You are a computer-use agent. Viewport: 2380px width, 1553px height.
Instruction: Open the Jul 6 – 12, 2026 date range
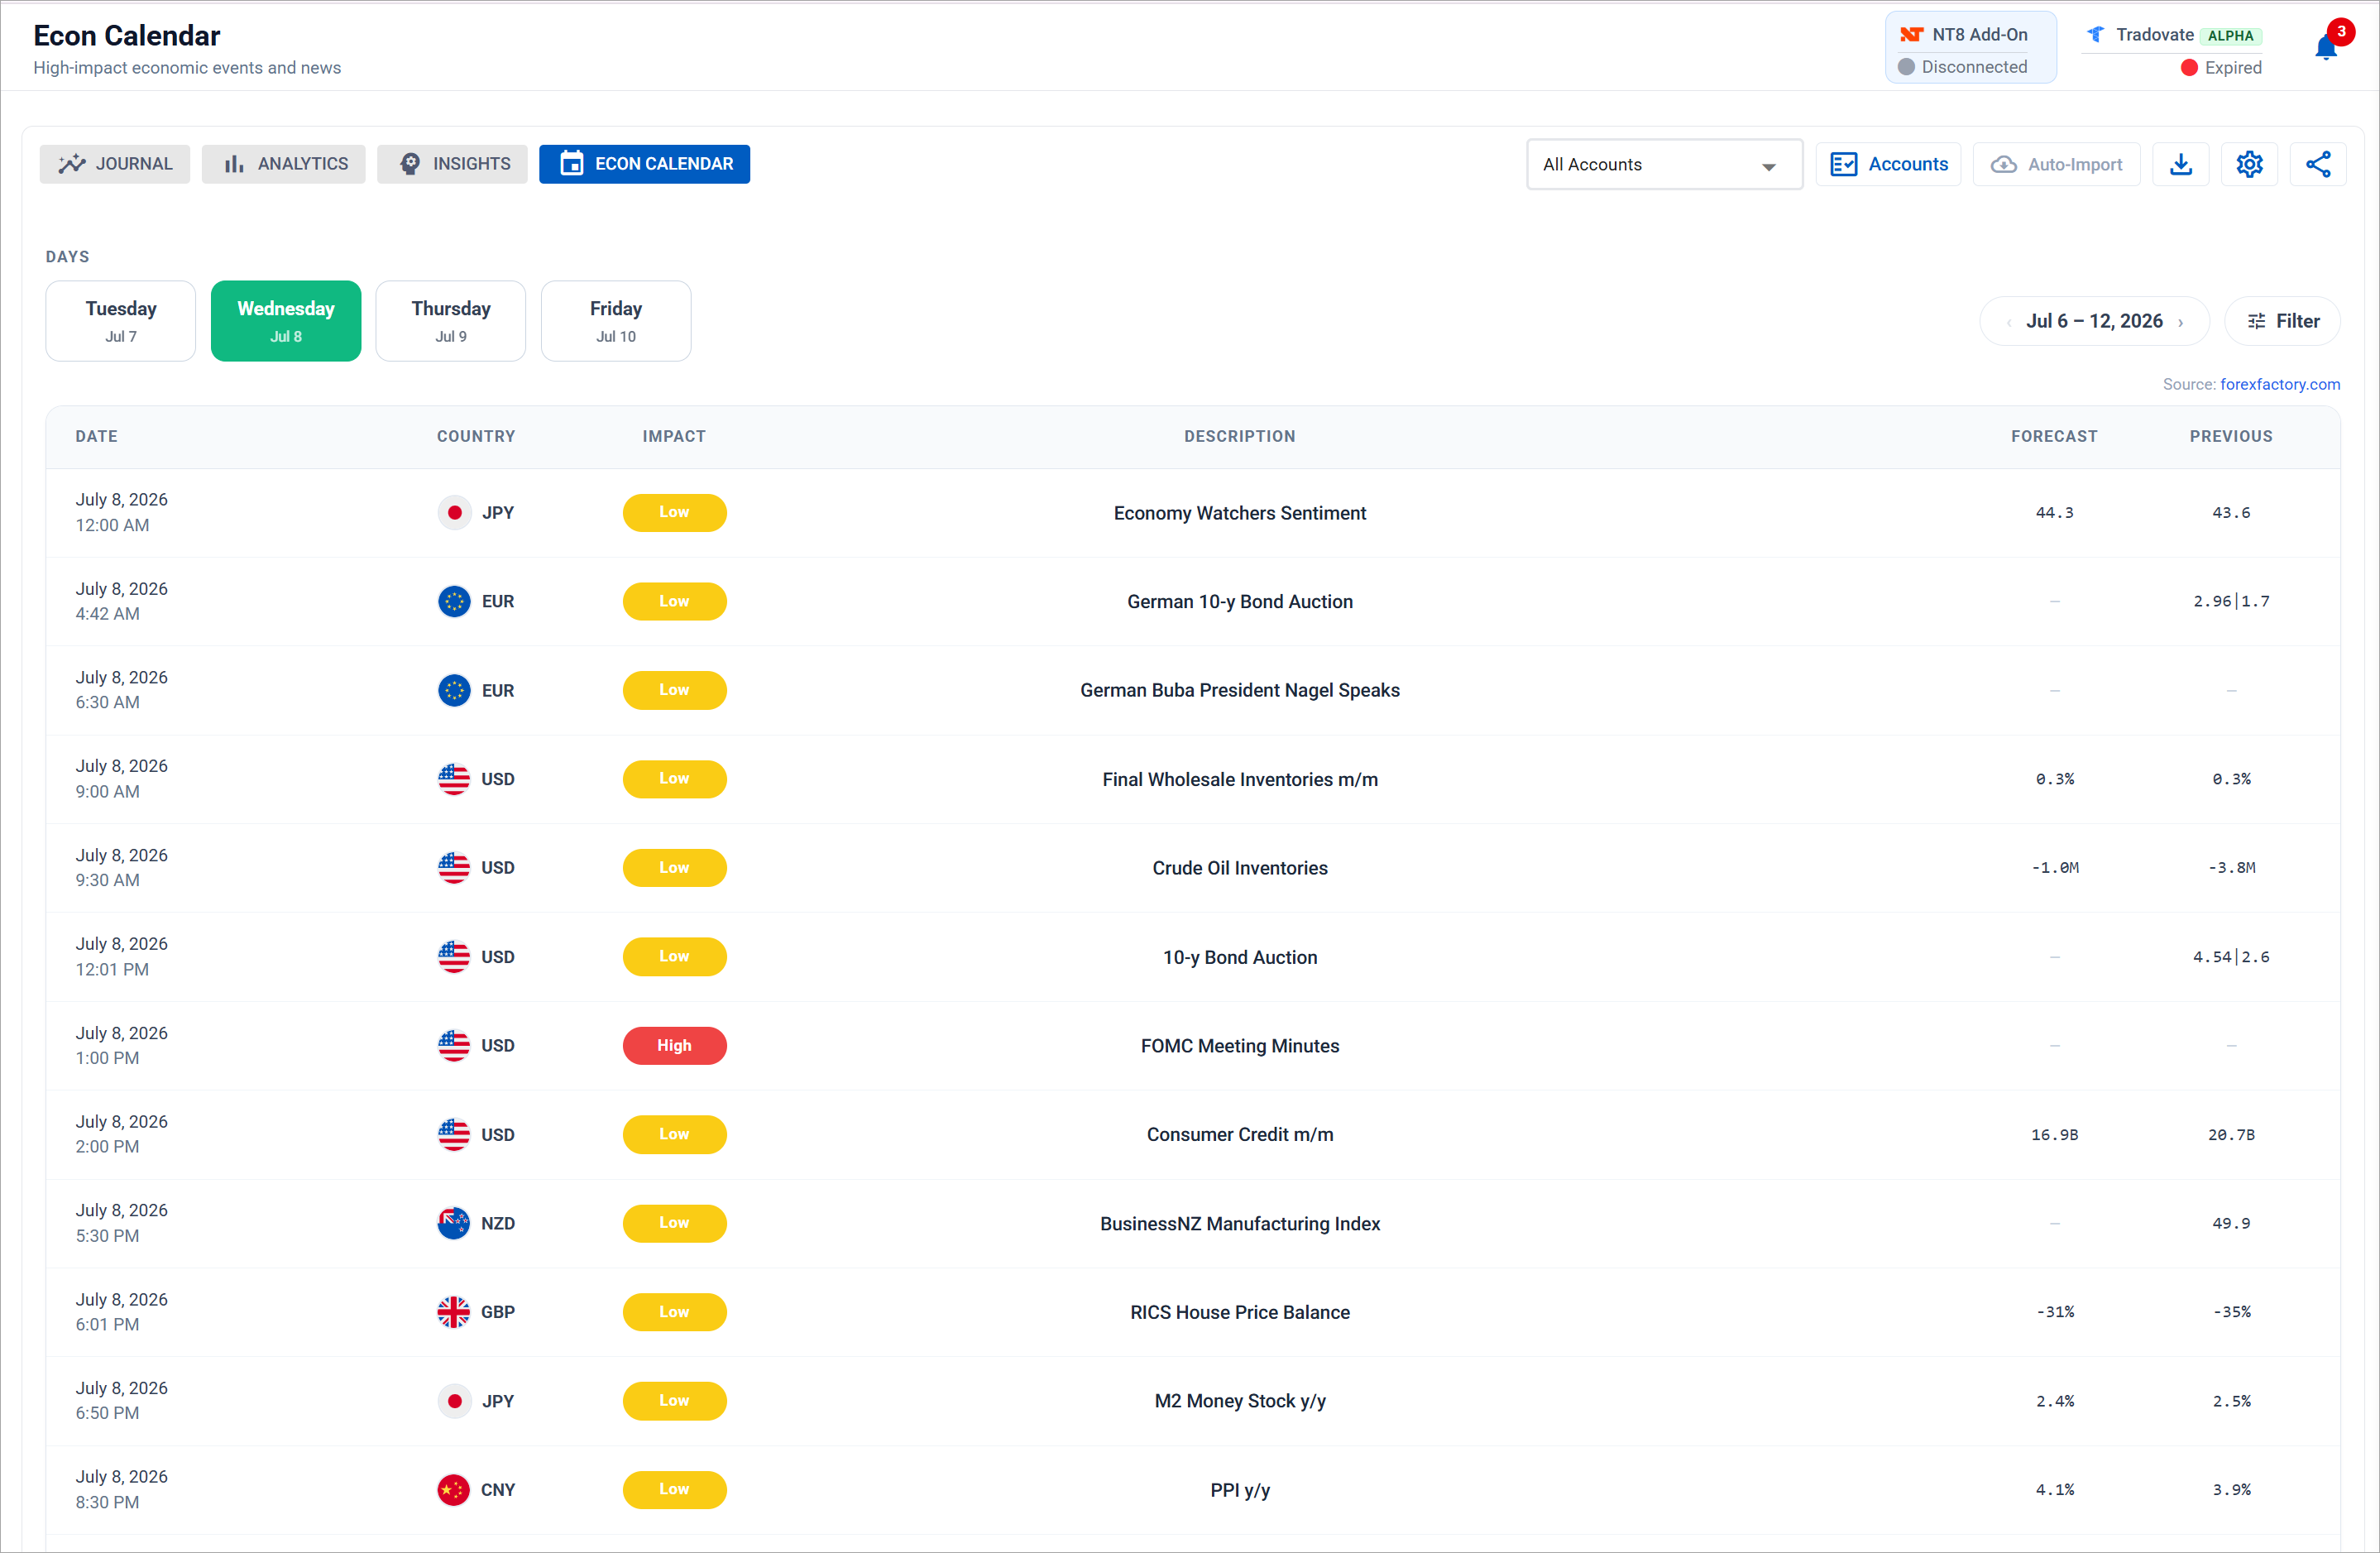click(x=2094, y=321)
